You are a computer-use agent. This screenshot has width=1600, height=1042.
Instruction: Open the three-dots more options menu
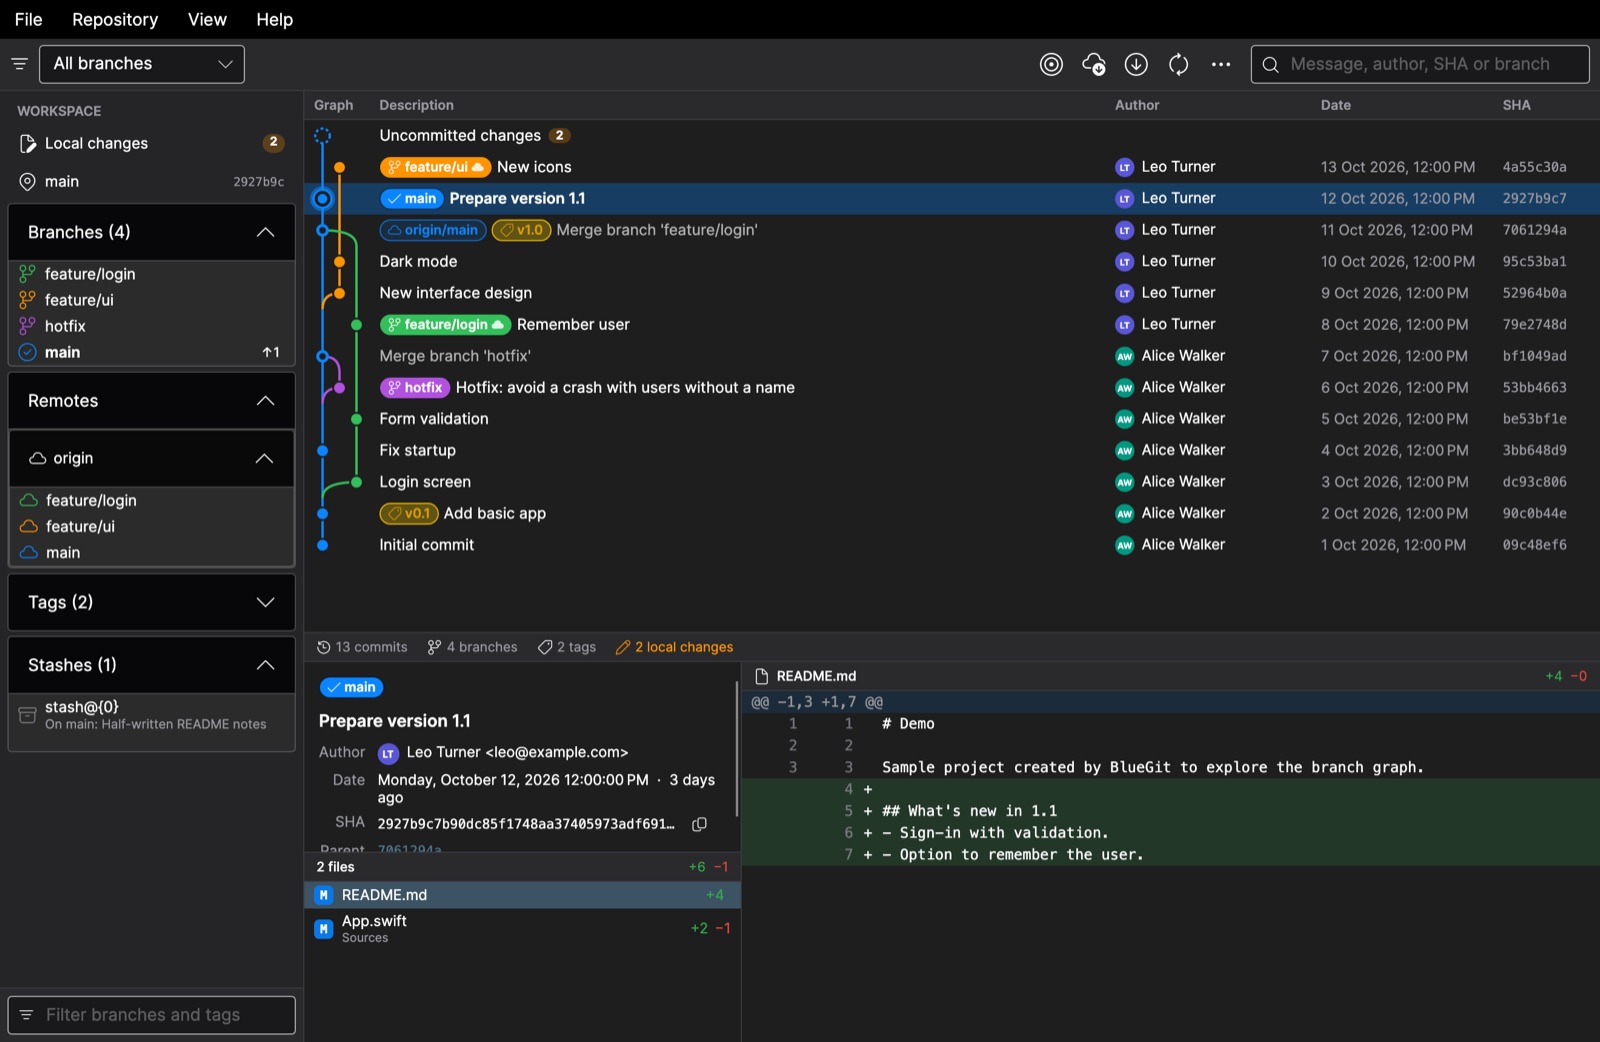[1221, 64]
